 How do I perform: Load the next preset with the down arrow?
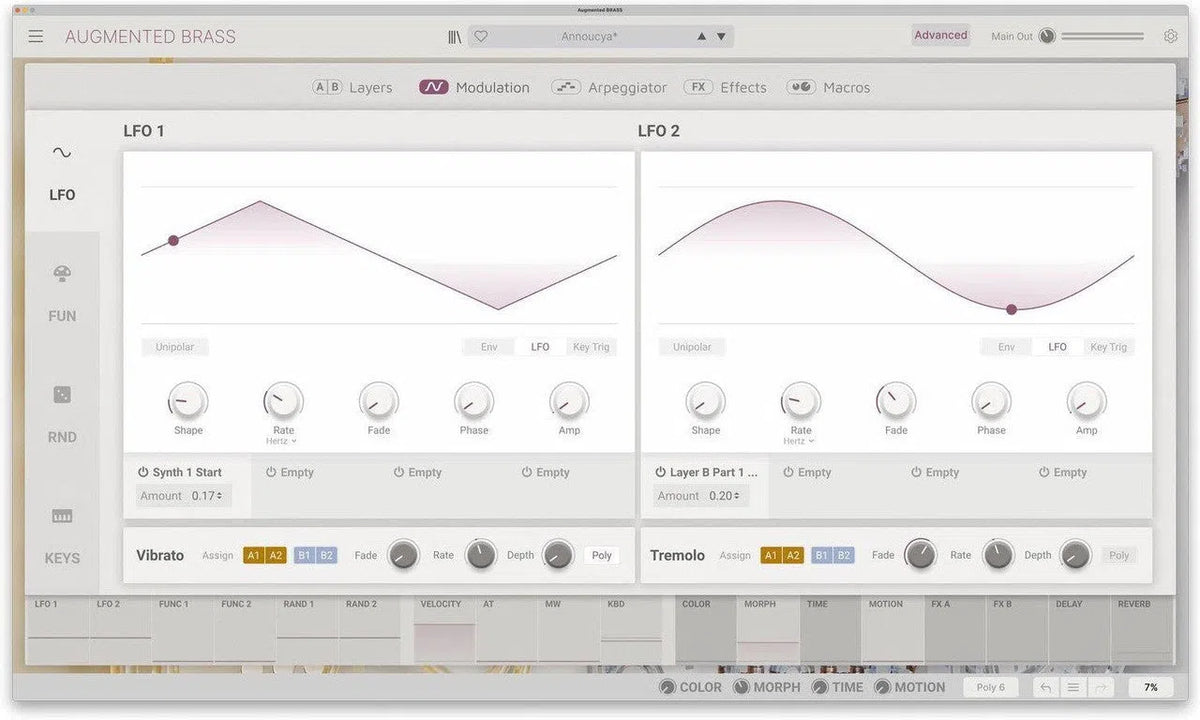click(721, 36)
